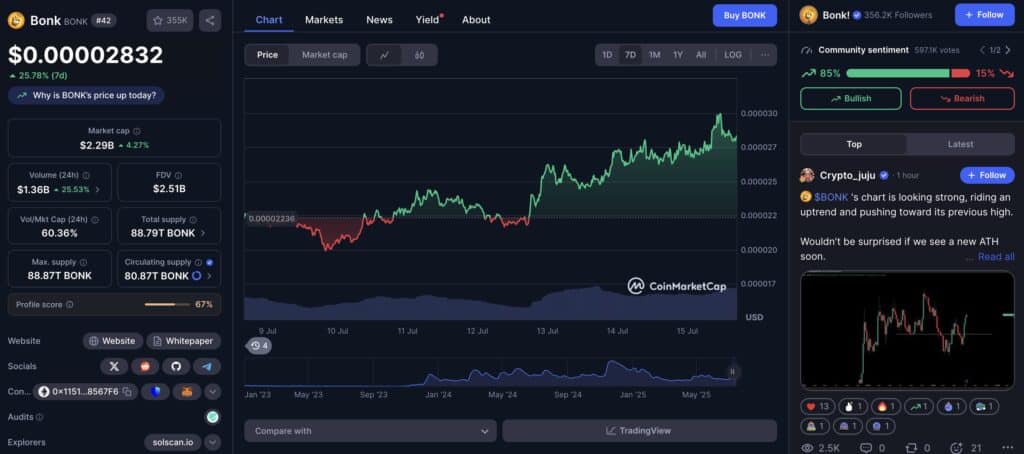Image resolution: width=1024 pixels, height=454 pixels.
Task: Set chart range to 7D
Action: (630, 55)
